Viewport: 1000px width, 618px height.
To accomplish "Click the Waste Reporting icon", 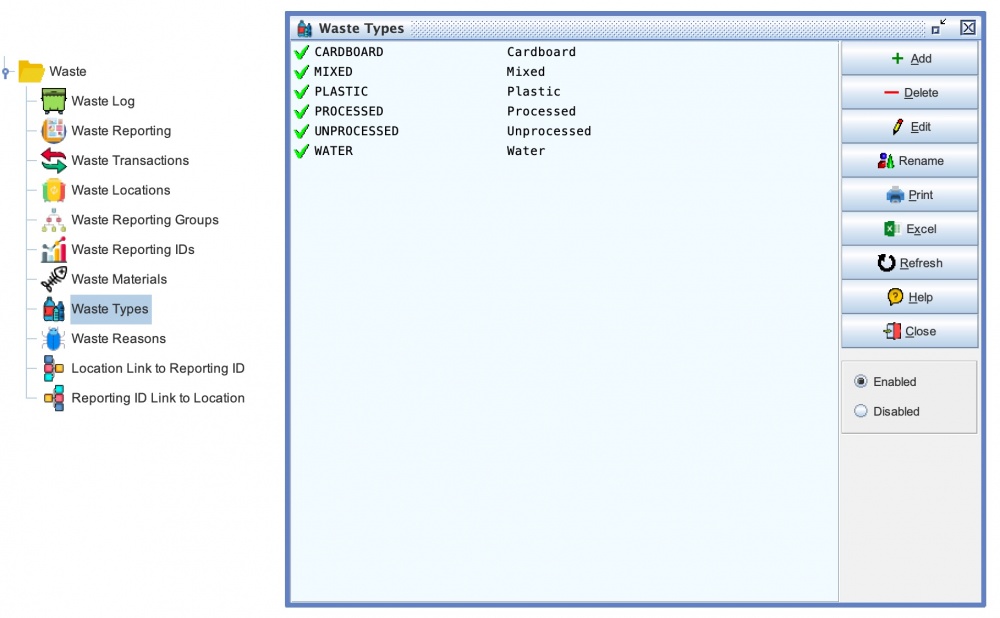I will [x=53, y=131].
